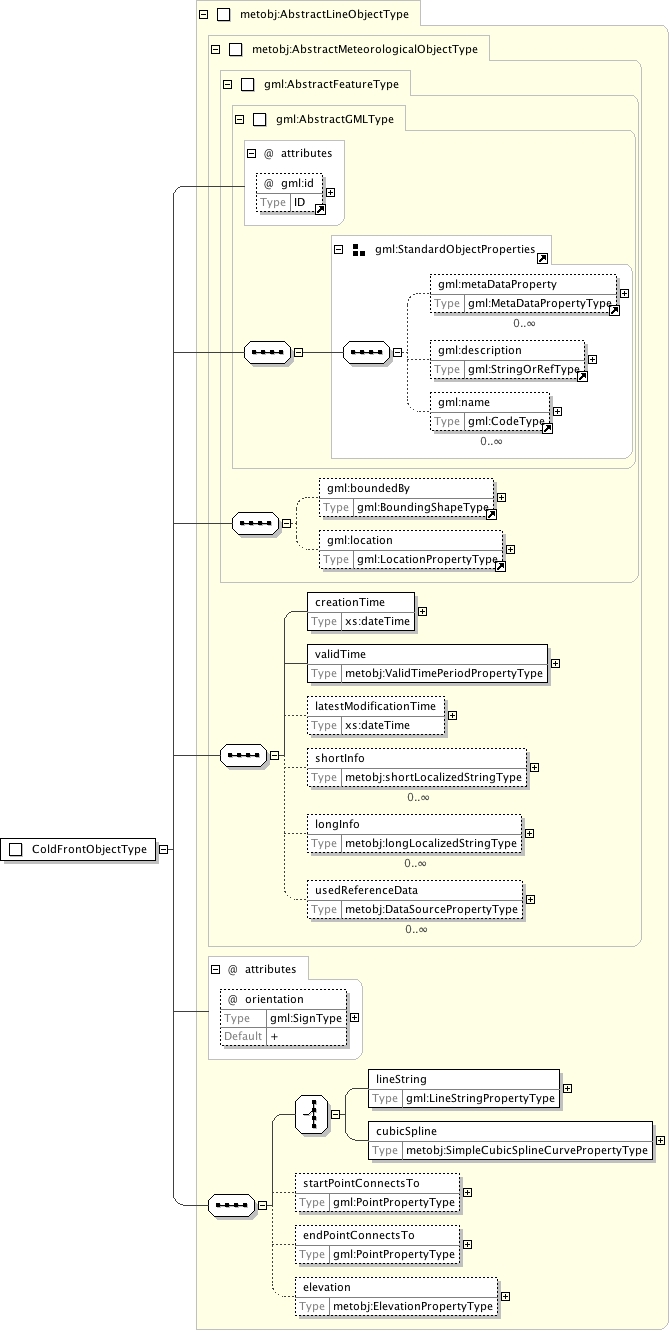Expand the gml:id attribute
670x1331 pixels.
331,193
